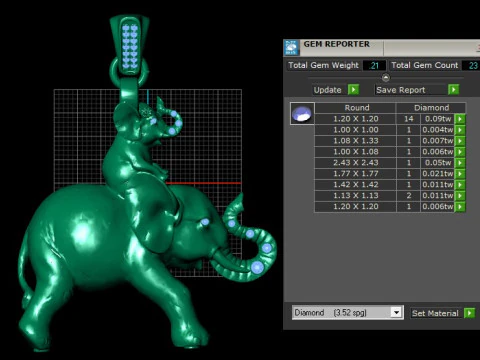The image size is (480, 360).
Task: Click the Set Material button
Action: 435,313
